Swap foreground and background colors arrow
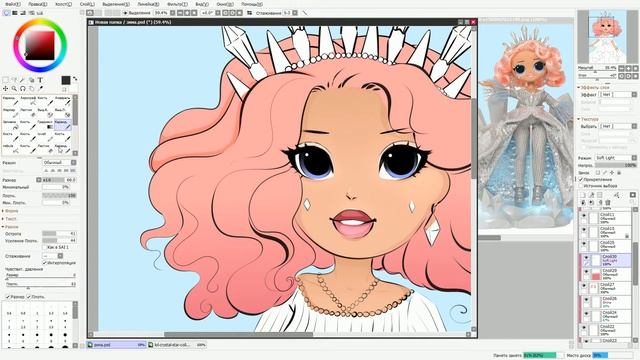This screenshot has width=640, height=360. tap(75, 80)
